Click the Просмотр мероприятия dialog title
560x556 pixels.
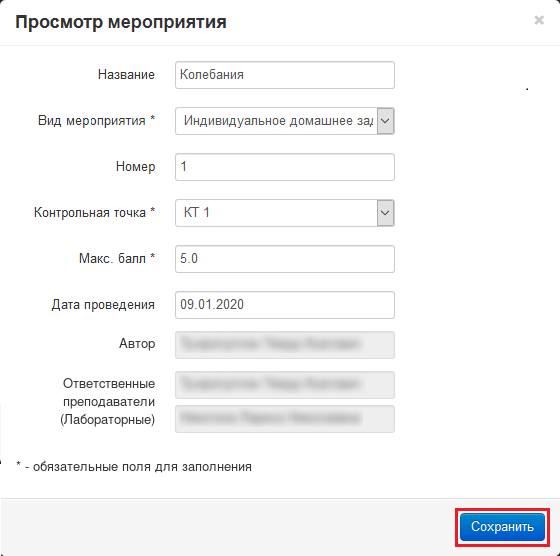(121, 22)
